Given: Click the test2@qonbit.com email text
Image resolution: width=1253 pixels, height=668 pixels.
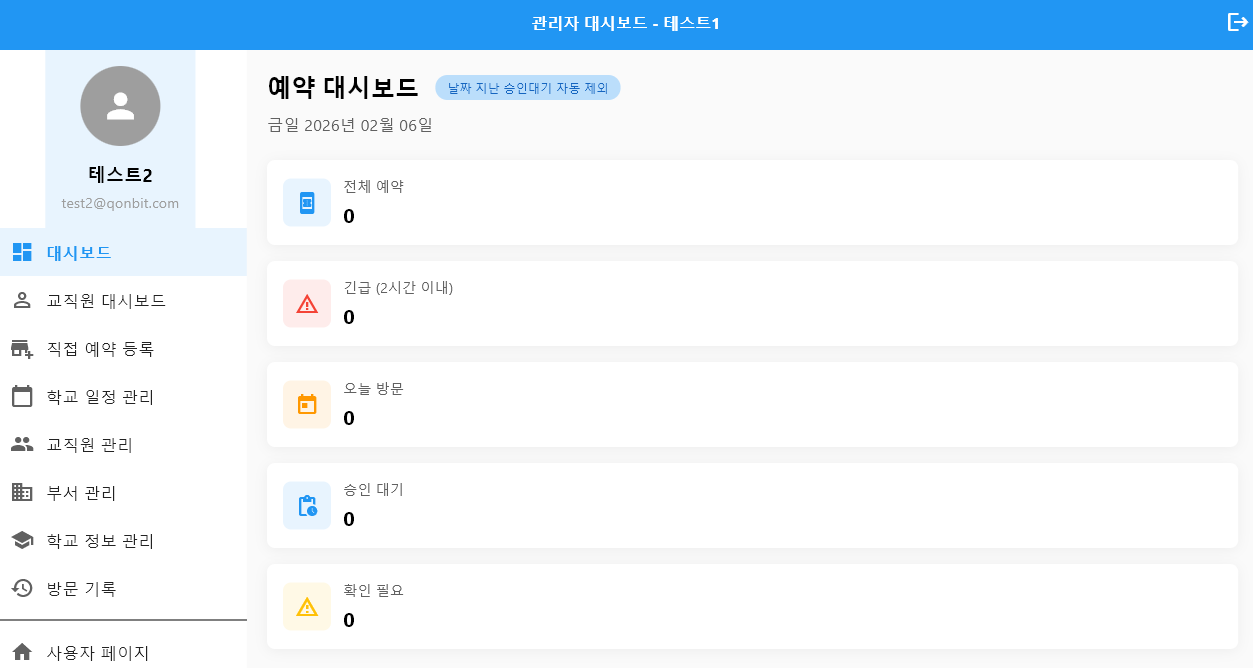Looking at the screenshot, I should [x=120, y=203].
